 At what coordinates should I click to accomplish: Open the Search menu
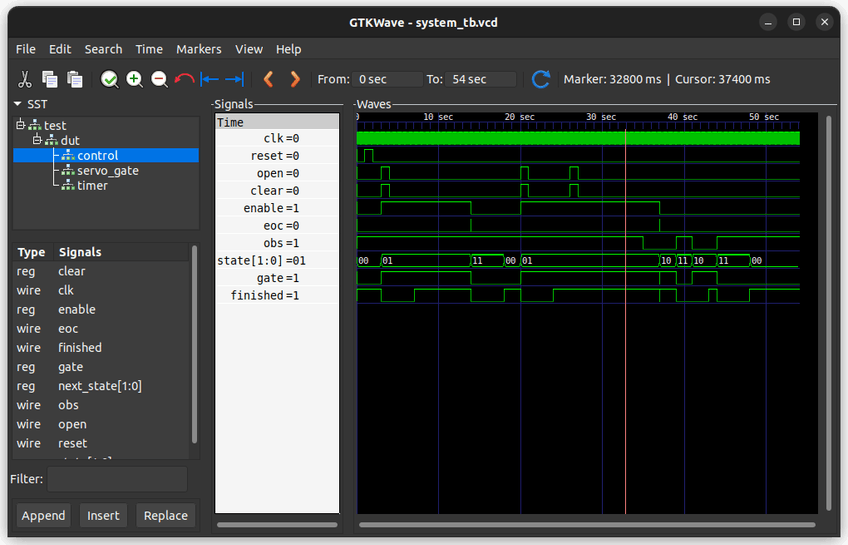(103, 49)
